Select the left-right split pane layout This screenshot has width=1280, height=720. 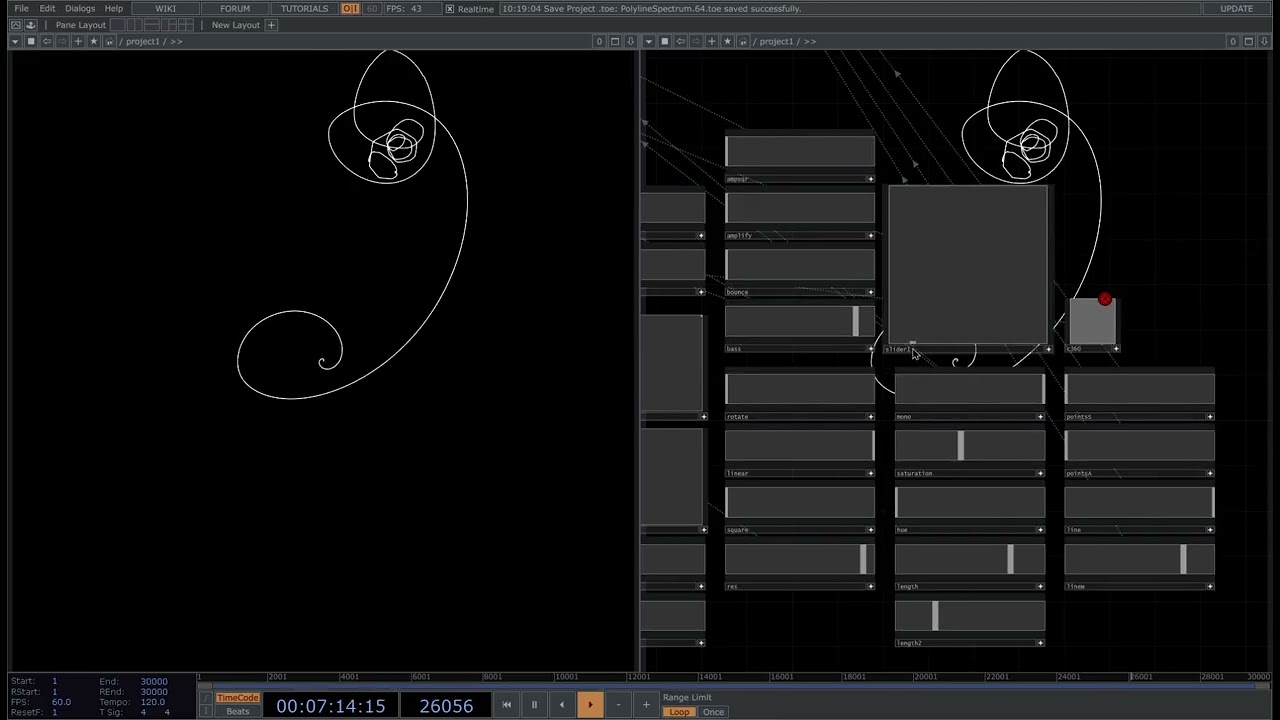pyautogui.click(x=133, y=25)
